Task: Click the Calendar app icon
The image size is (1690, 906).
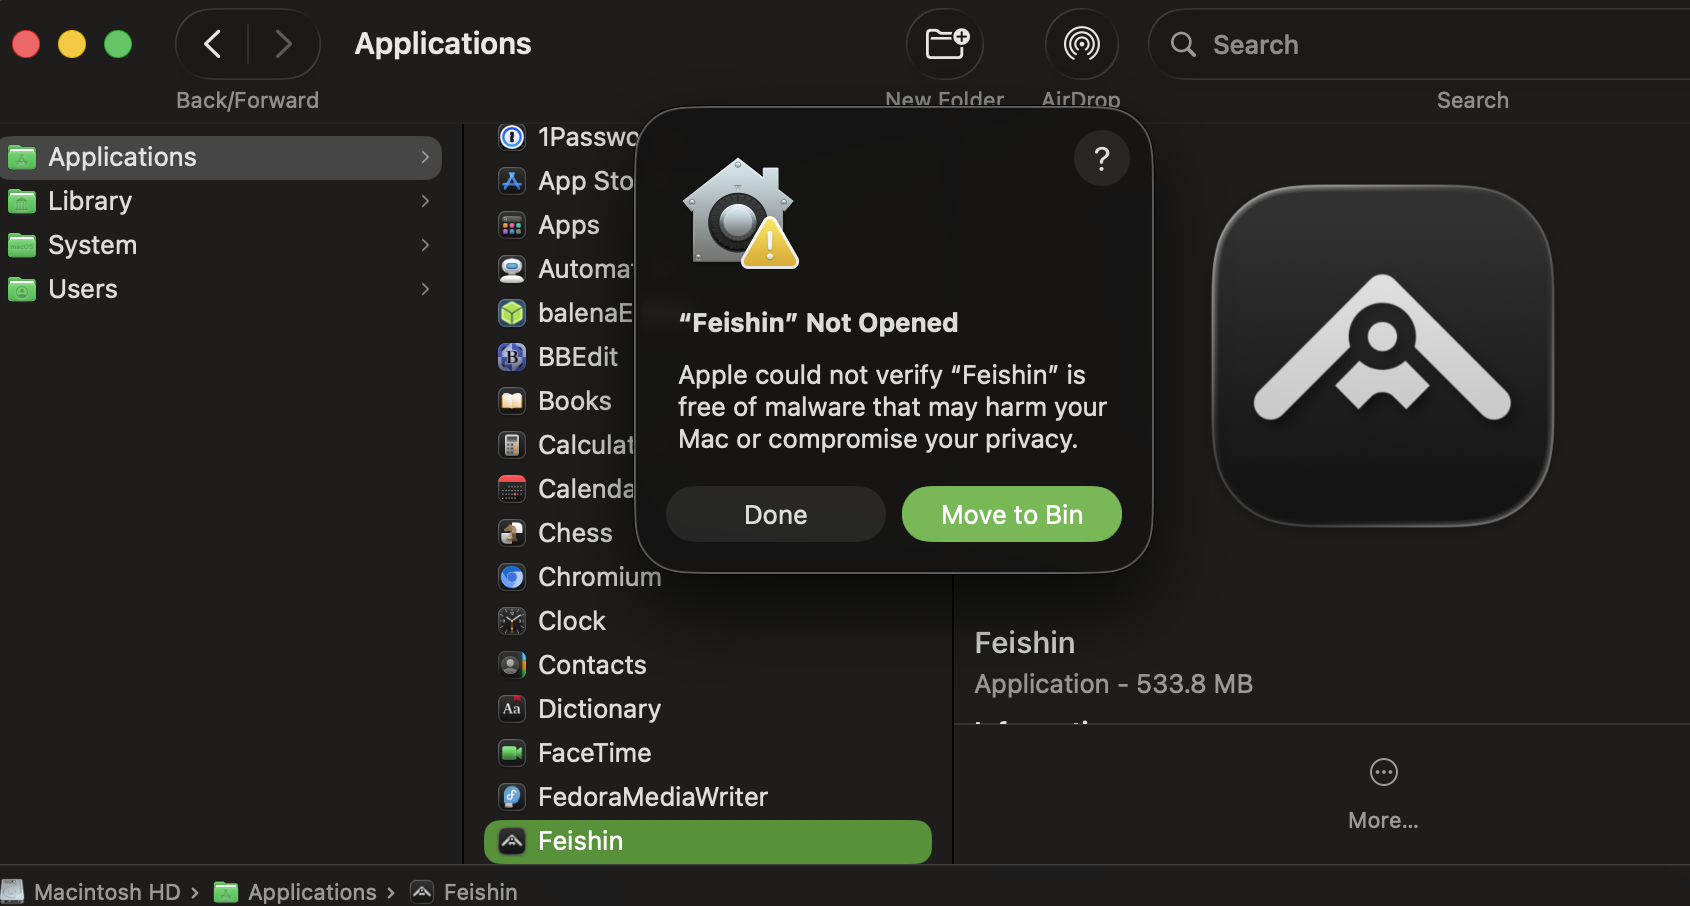Action: (512, 489)
